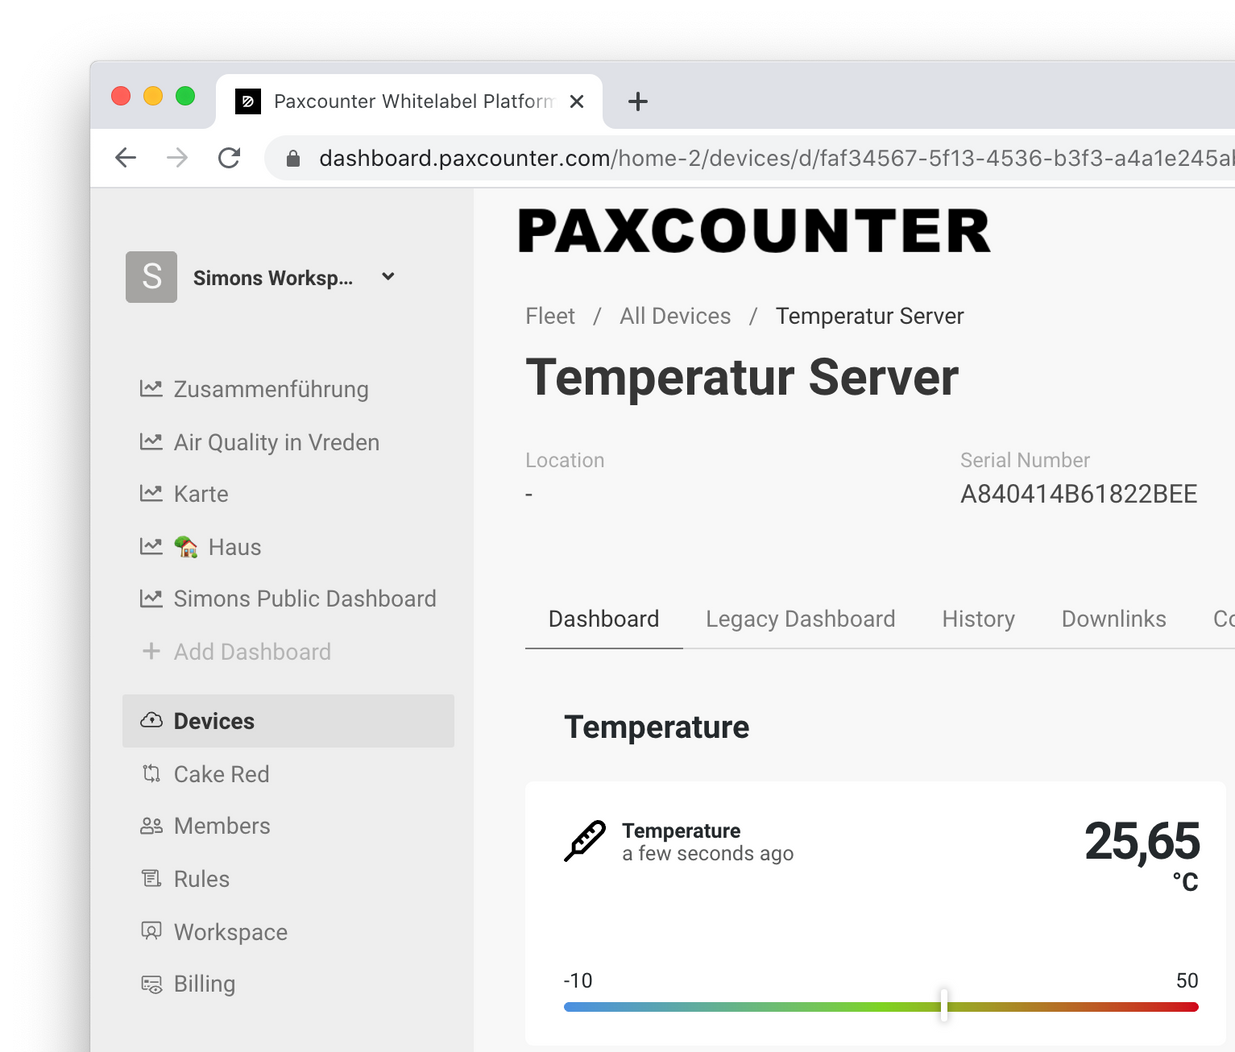Screen dimensions: 1235x1052
Task: Select the Downlinks tab
Action: click(x=1113, y=618)
